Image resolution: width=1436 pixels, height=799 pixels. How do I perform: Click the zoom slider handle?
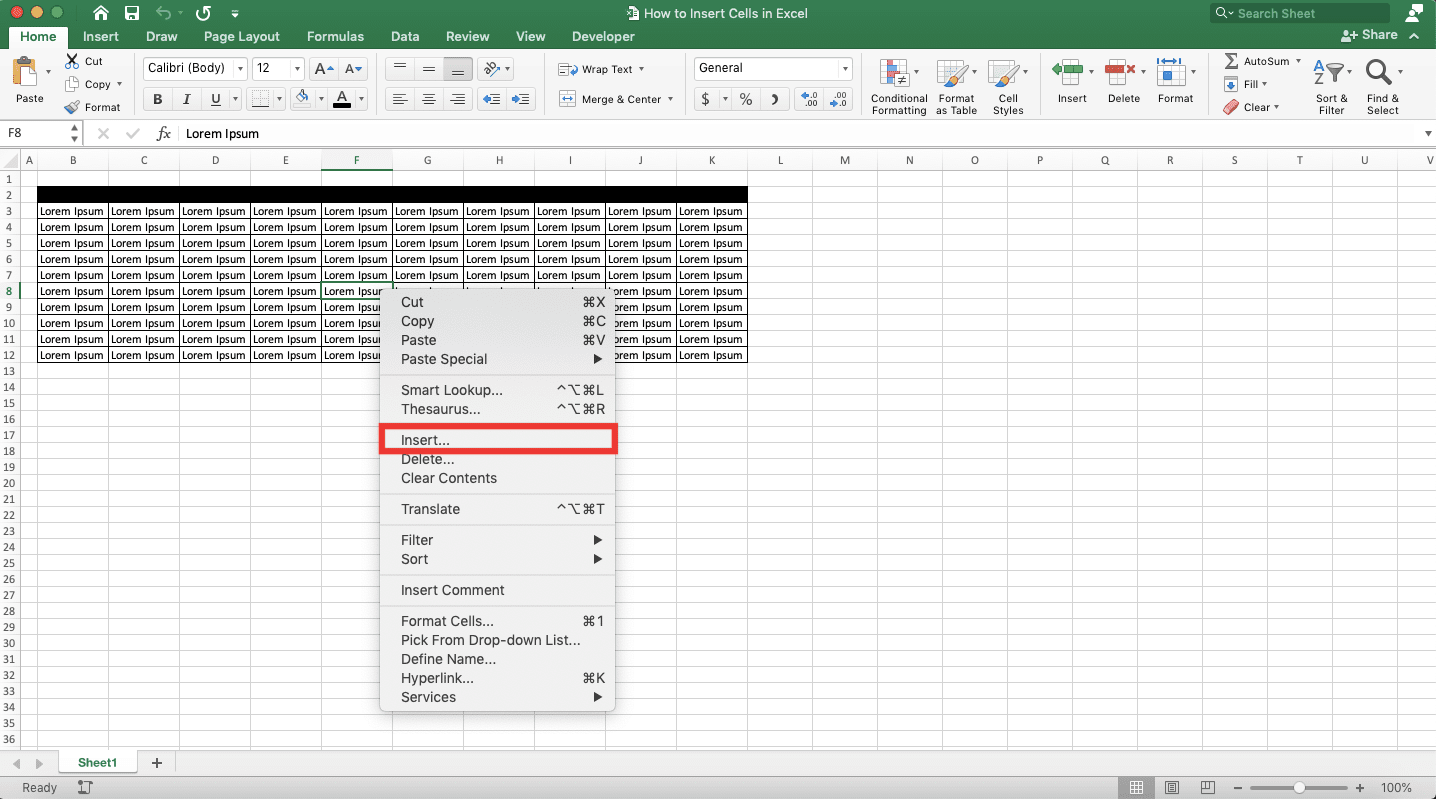click(1299, 788)
